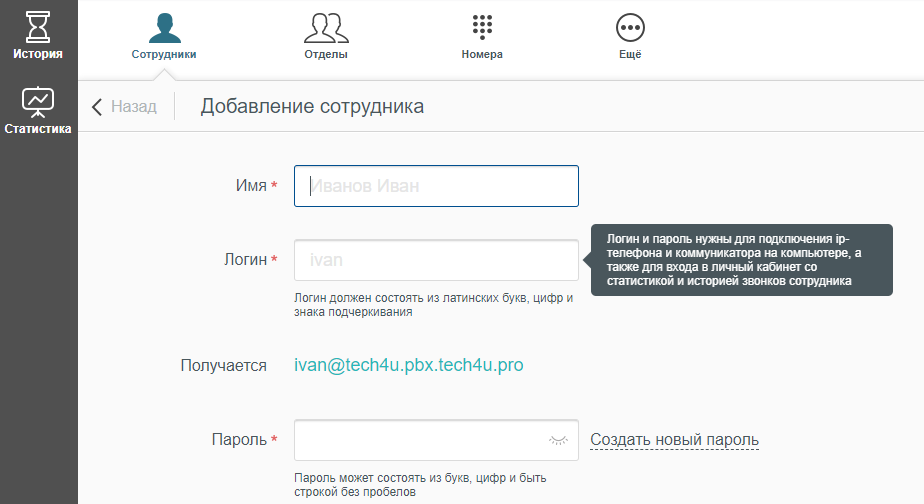Toggle password visibility with the eye icon

[558, 440]
